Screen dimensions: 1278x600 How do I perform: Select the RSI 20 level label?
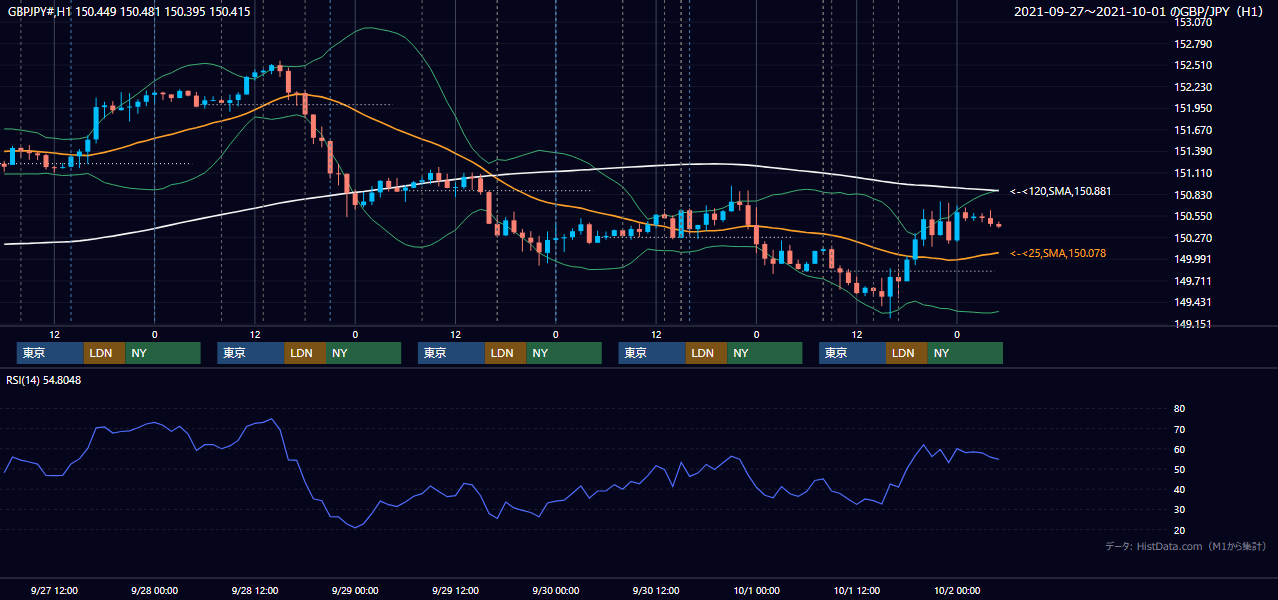pos(1179,530)
